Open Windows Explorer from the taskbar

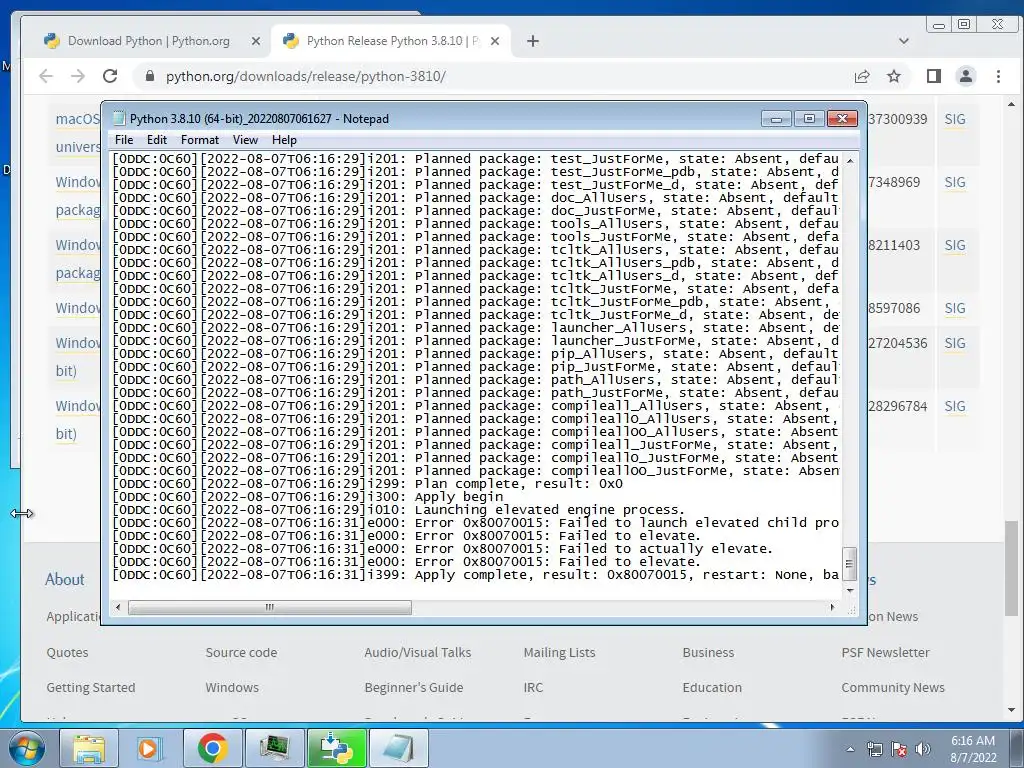coord(89,748)
